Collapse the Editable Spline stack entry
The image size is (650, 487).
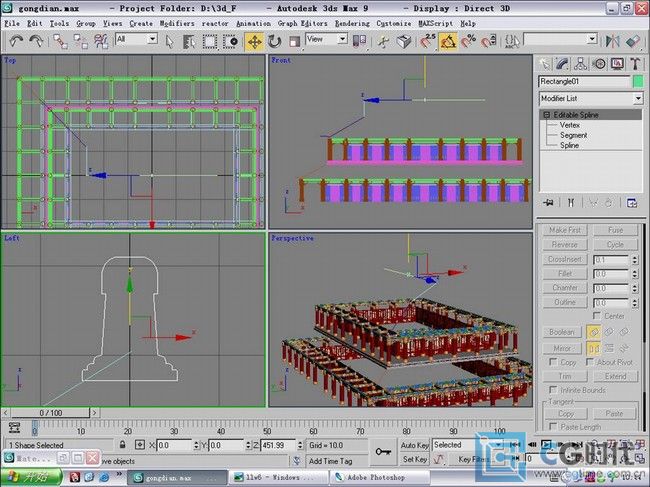(547, 115)
